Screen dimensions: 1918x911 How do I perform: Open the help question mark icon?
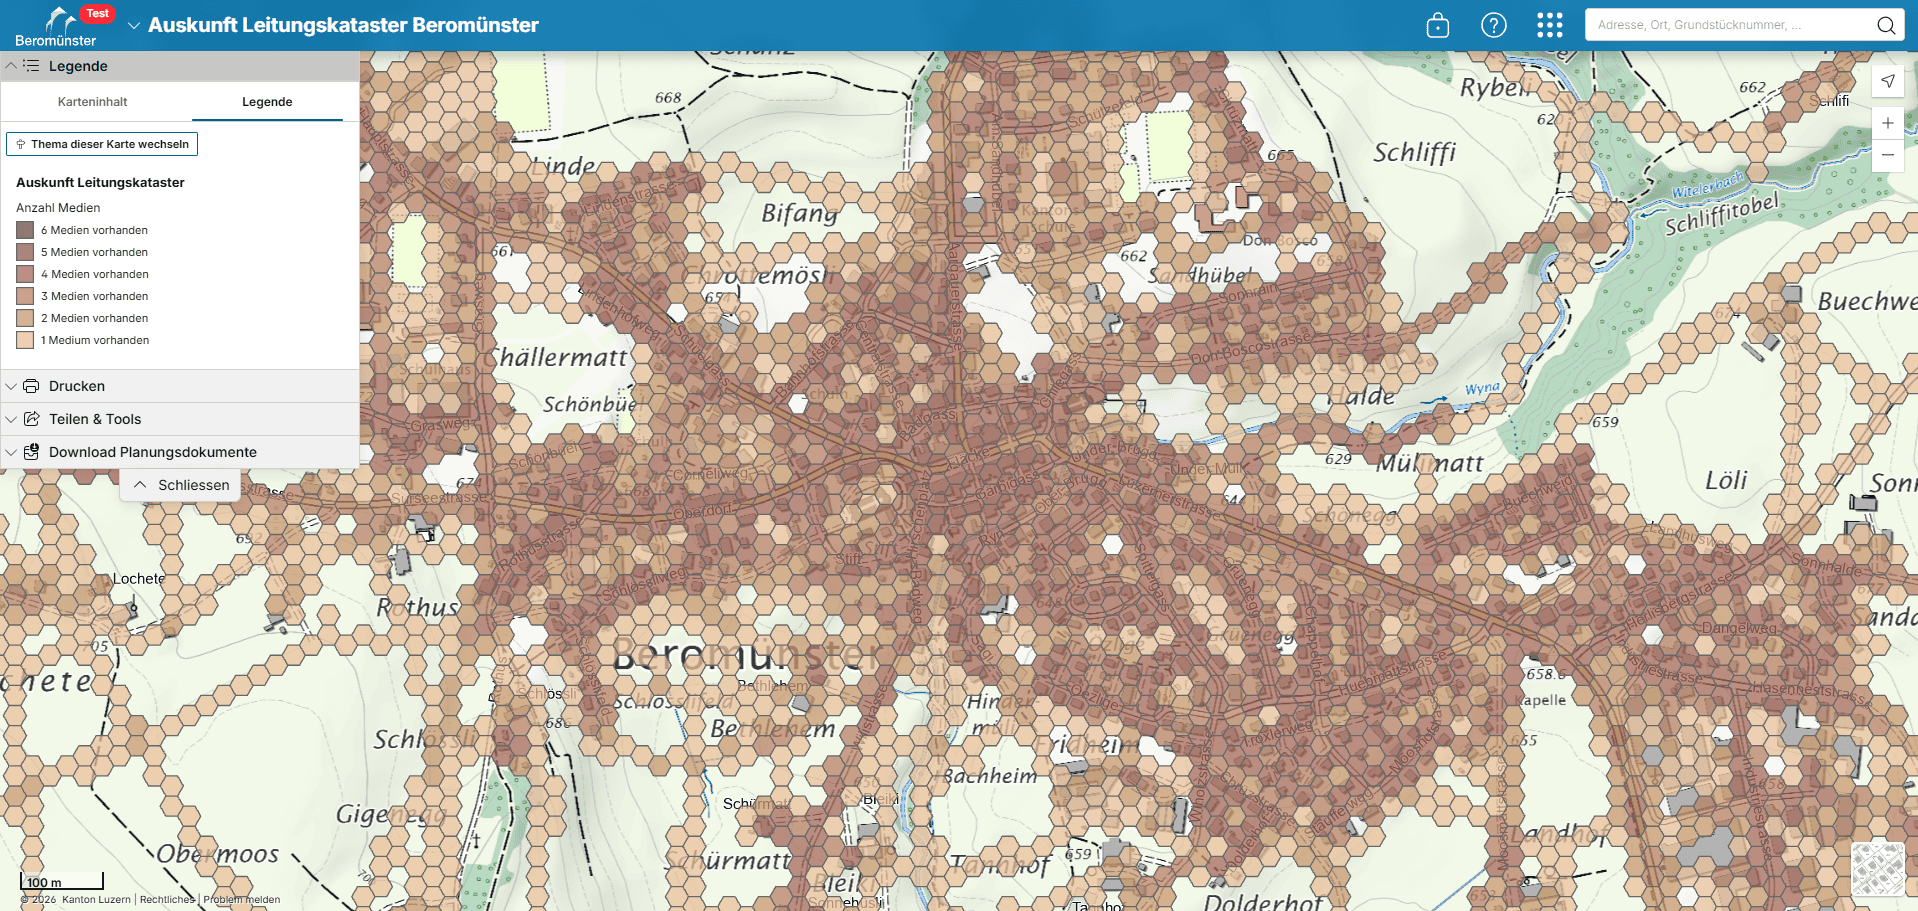coord(1493,25)
